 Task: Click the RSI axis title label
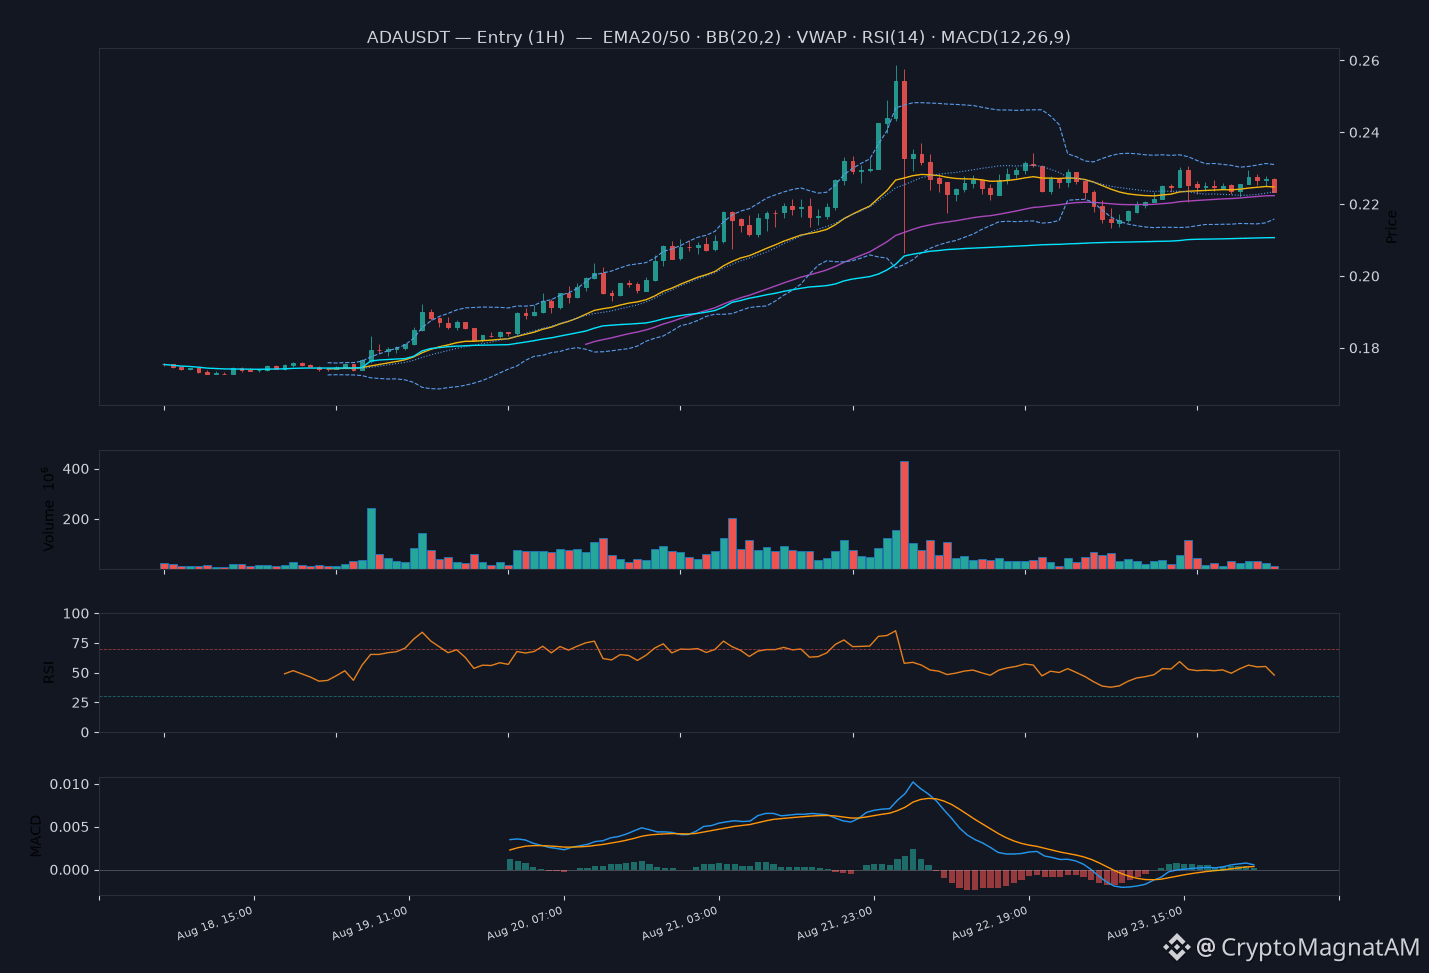[48, 672]
